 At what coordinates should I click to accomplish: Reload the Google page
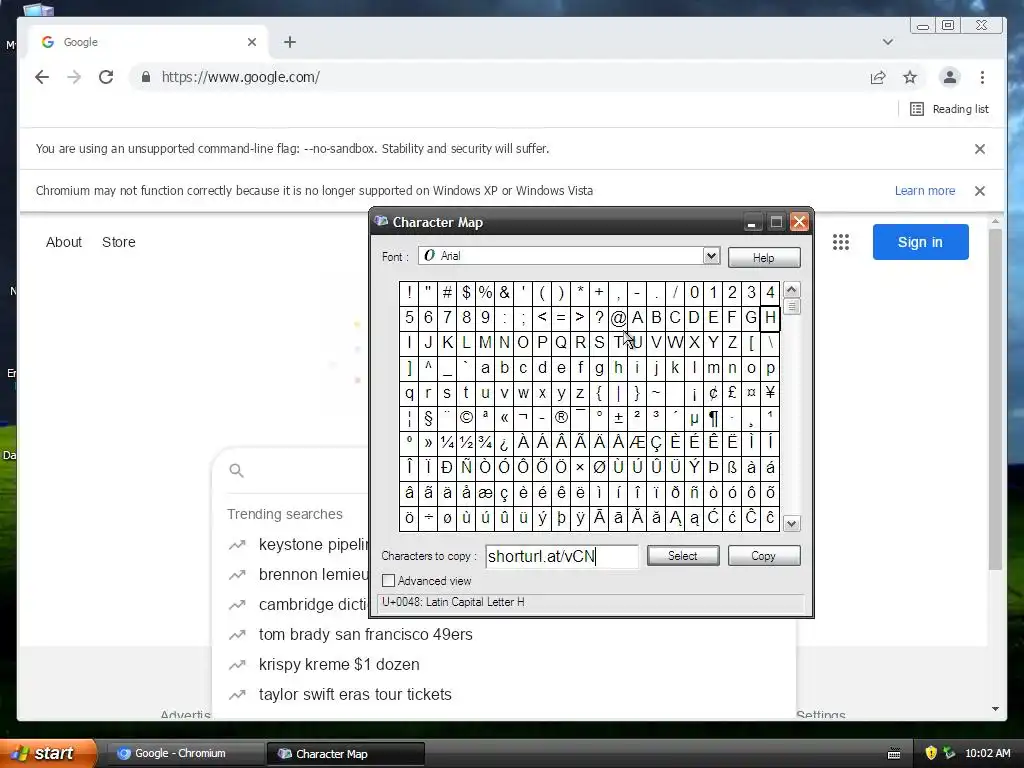[x=106, y=77]
